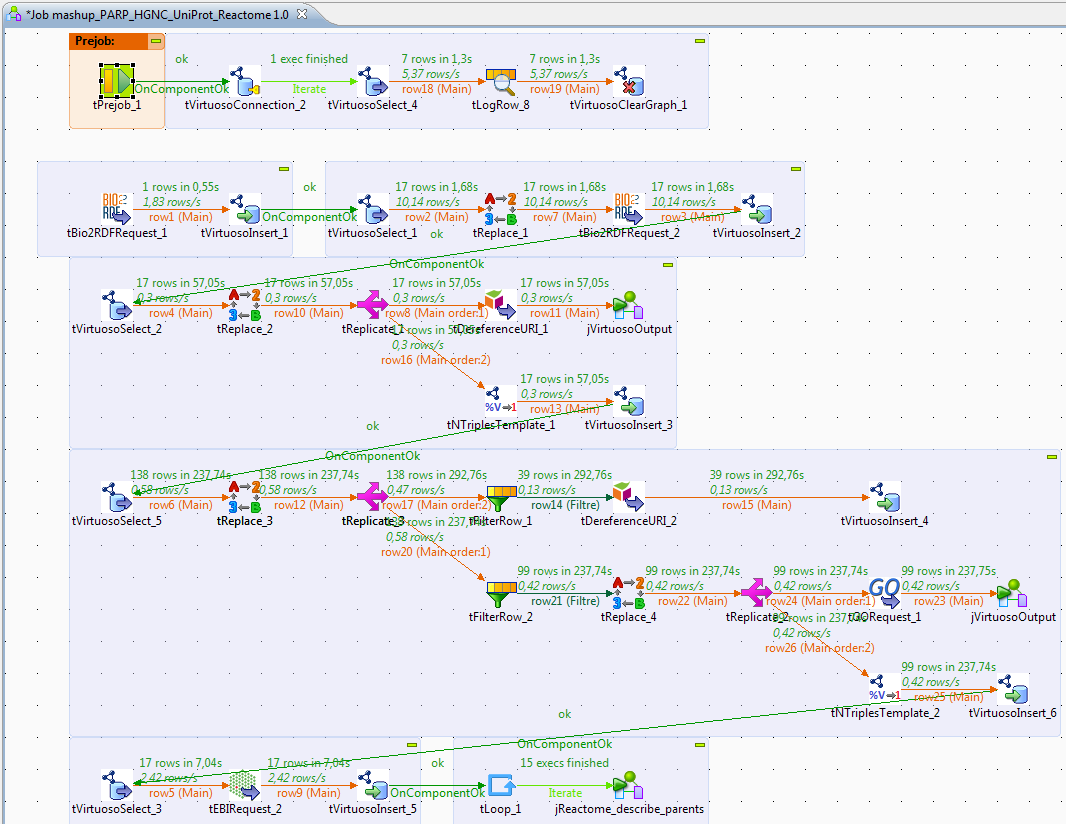Click the tVirtuosoClearGraph_1 component icon
Image resolution: width=1066 pixels, height=824 pixels.
(x=629, y=81)
